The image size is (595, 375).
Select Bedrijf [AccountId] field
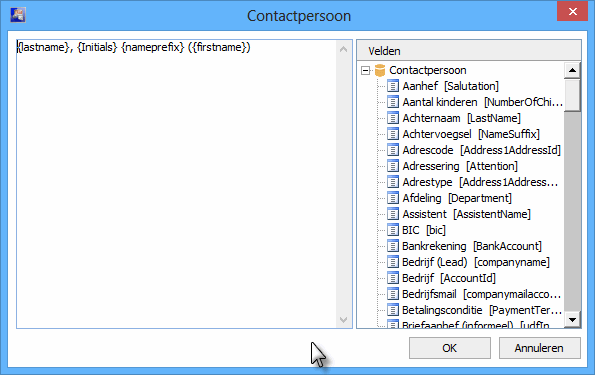pos(449,278)
